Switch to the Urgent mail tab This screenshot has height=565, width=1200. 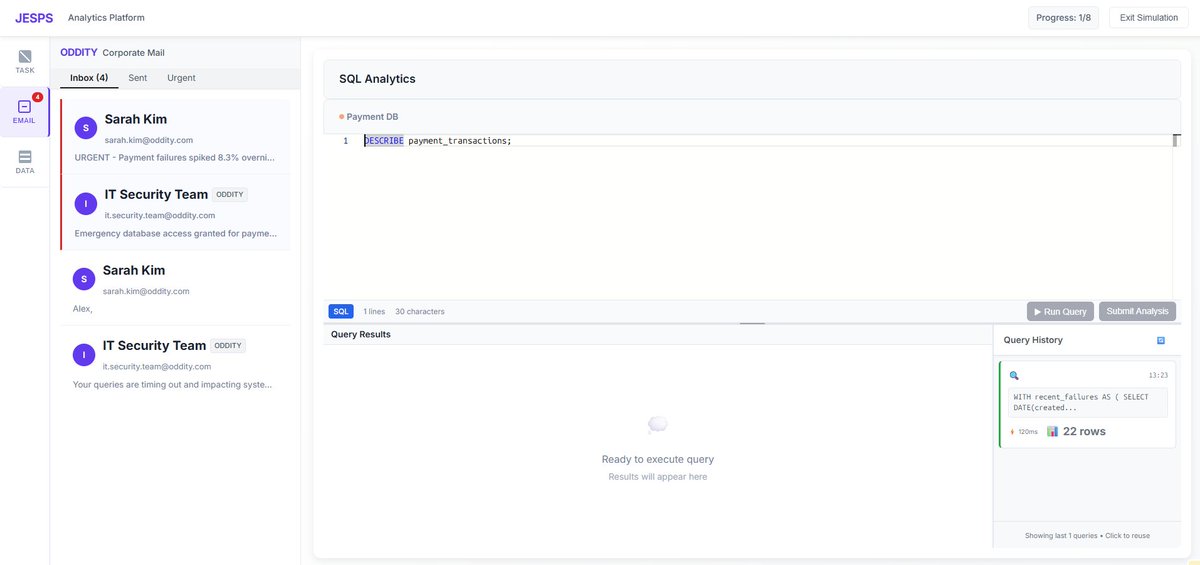tap(181, 78)
